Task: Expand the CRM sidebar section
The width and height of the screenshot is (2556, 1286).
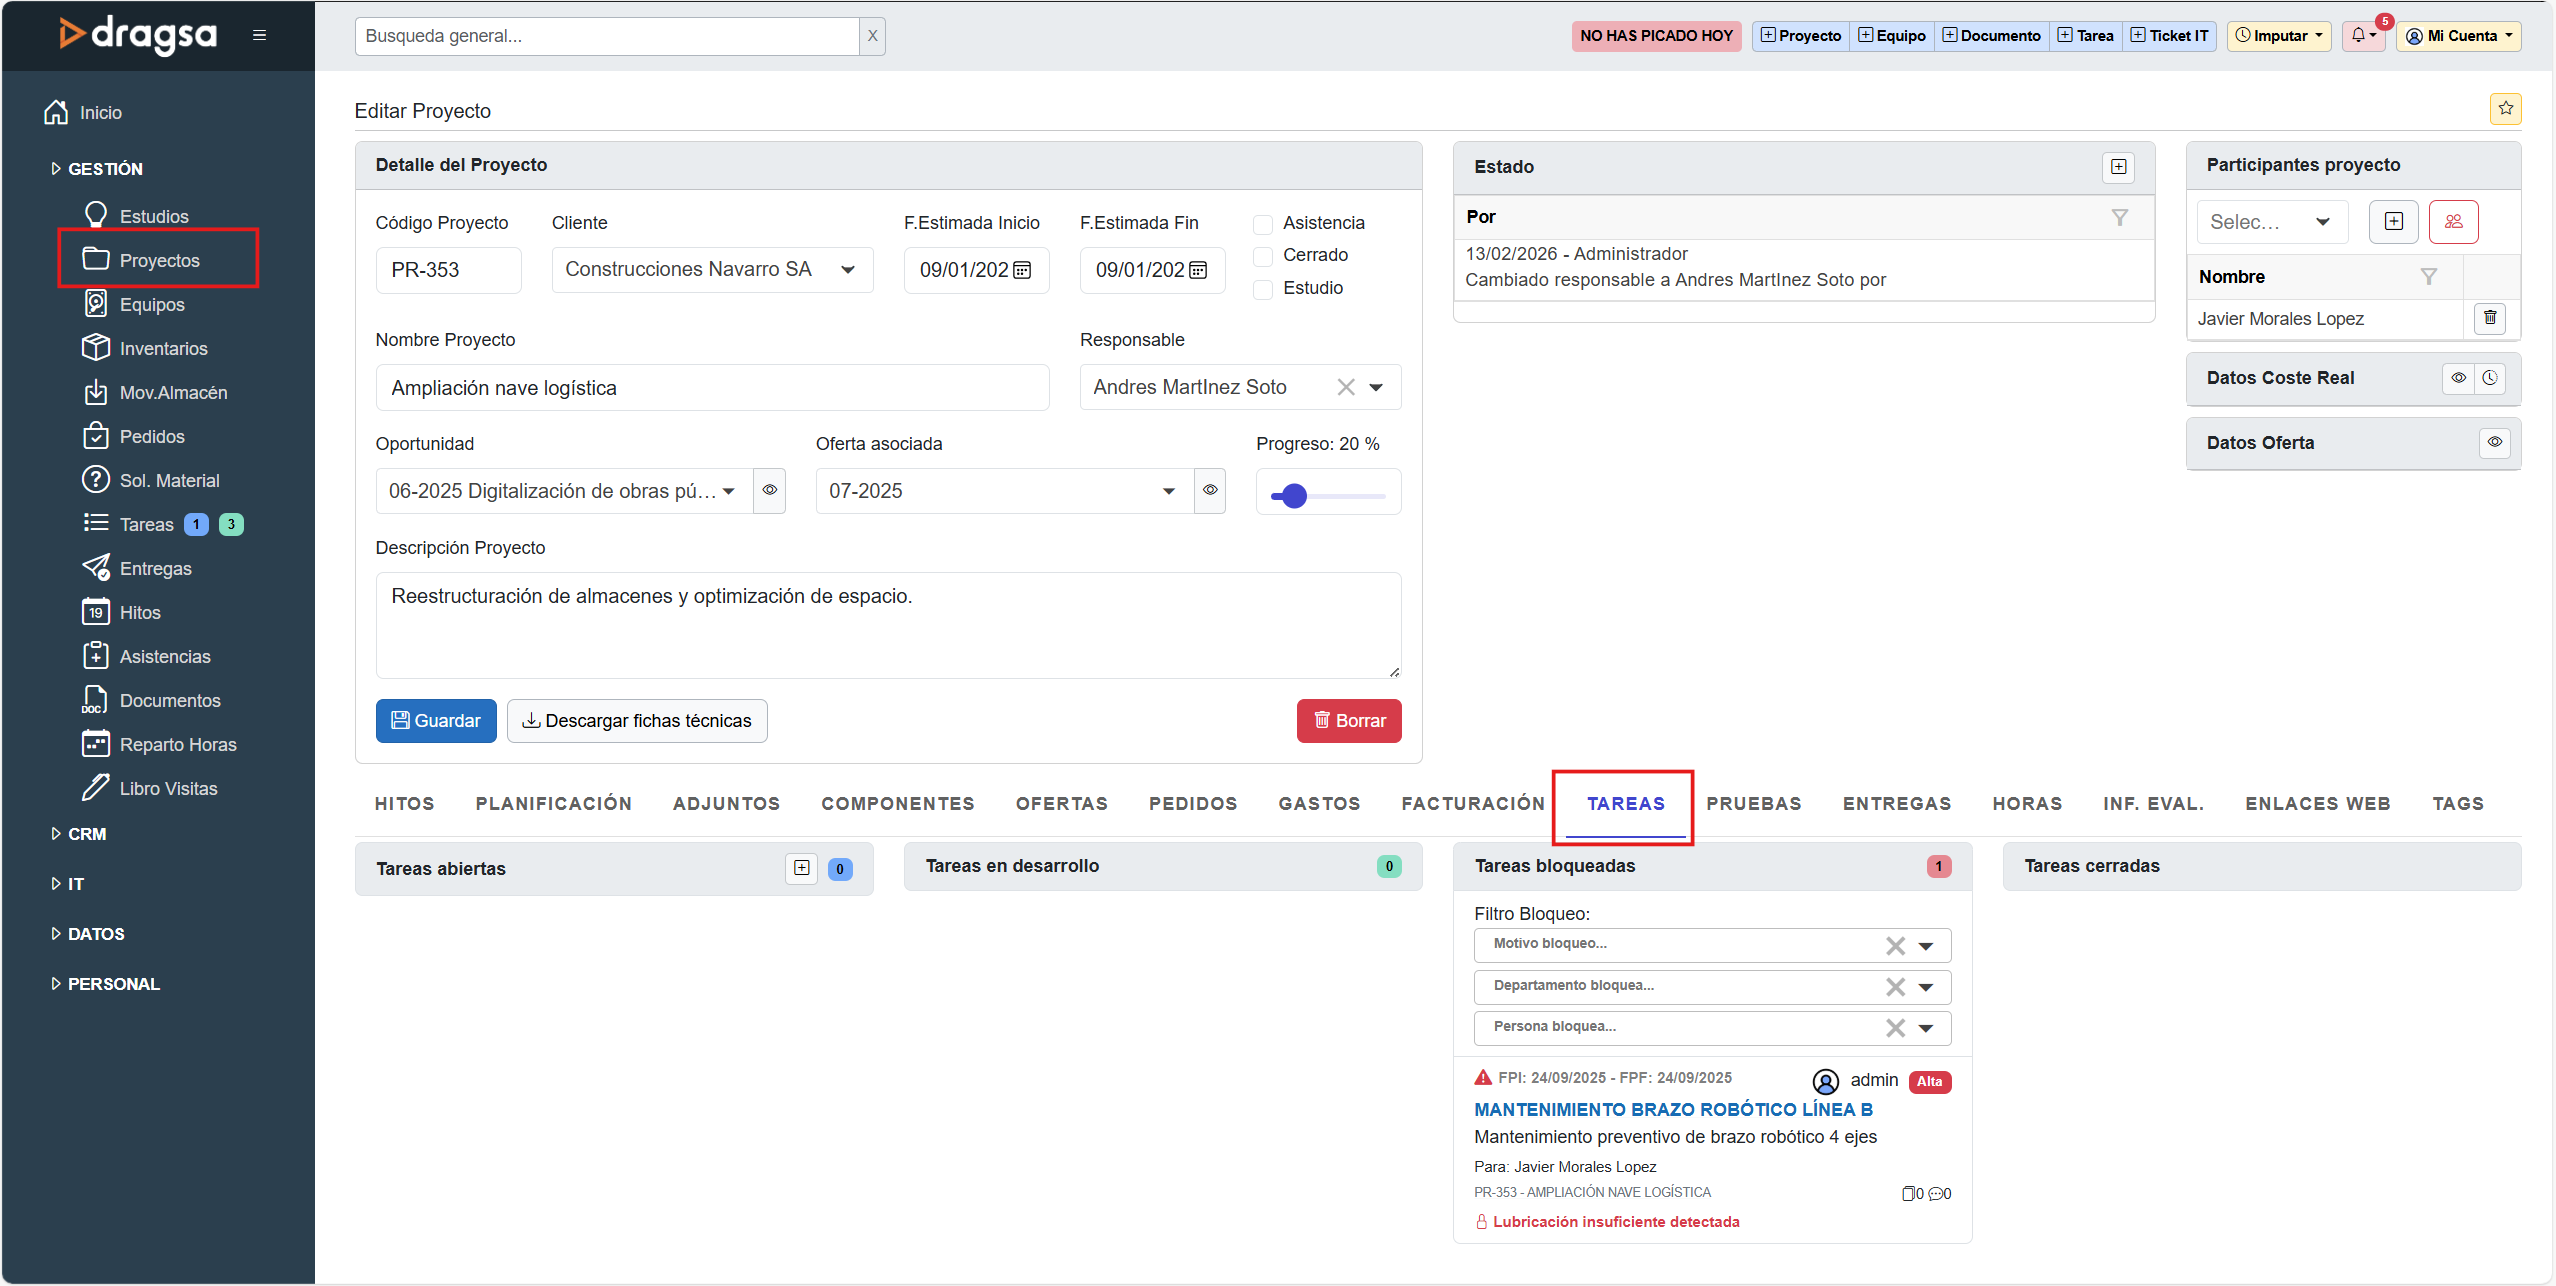Action: pyautogui.click(x=86, y=834)
